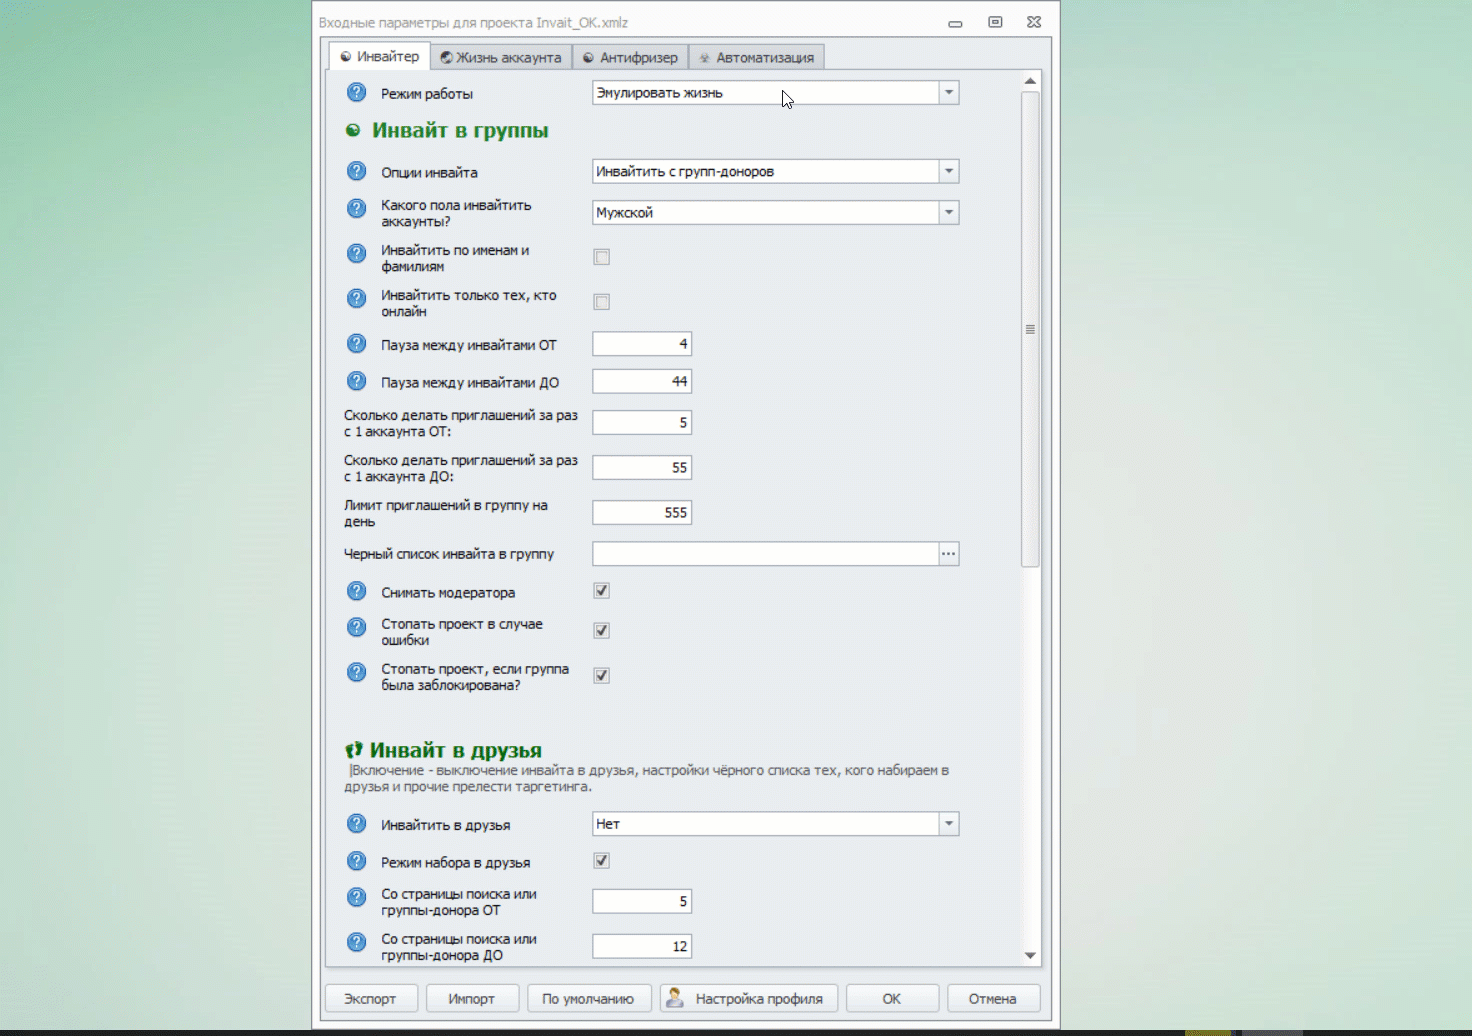This screenshot has width=1472, height=1036.
Task: Open help for Со страницы поиска ОТ
Action: [356, 897]
